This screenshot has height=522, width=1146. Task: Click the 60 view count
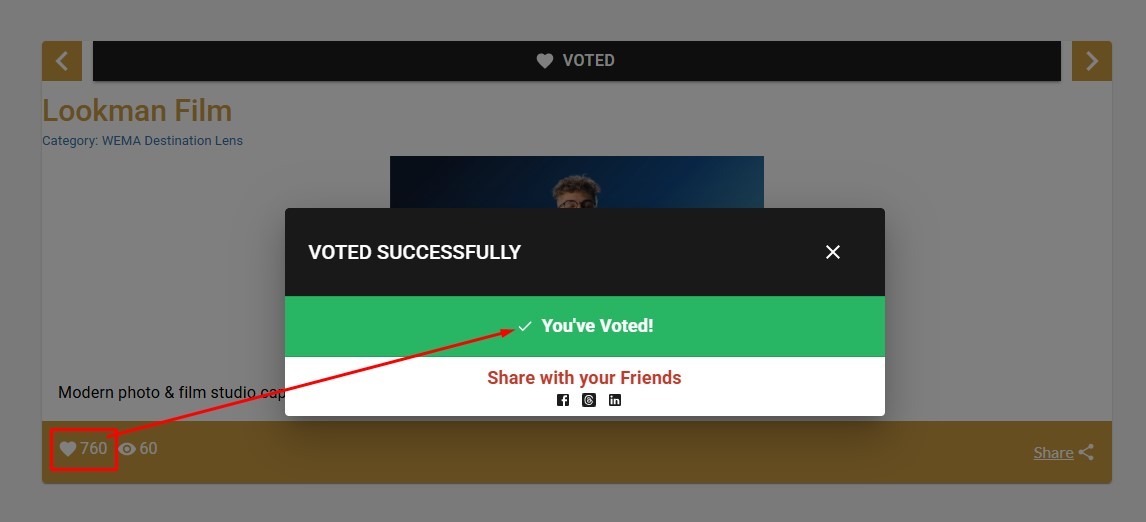148,449
